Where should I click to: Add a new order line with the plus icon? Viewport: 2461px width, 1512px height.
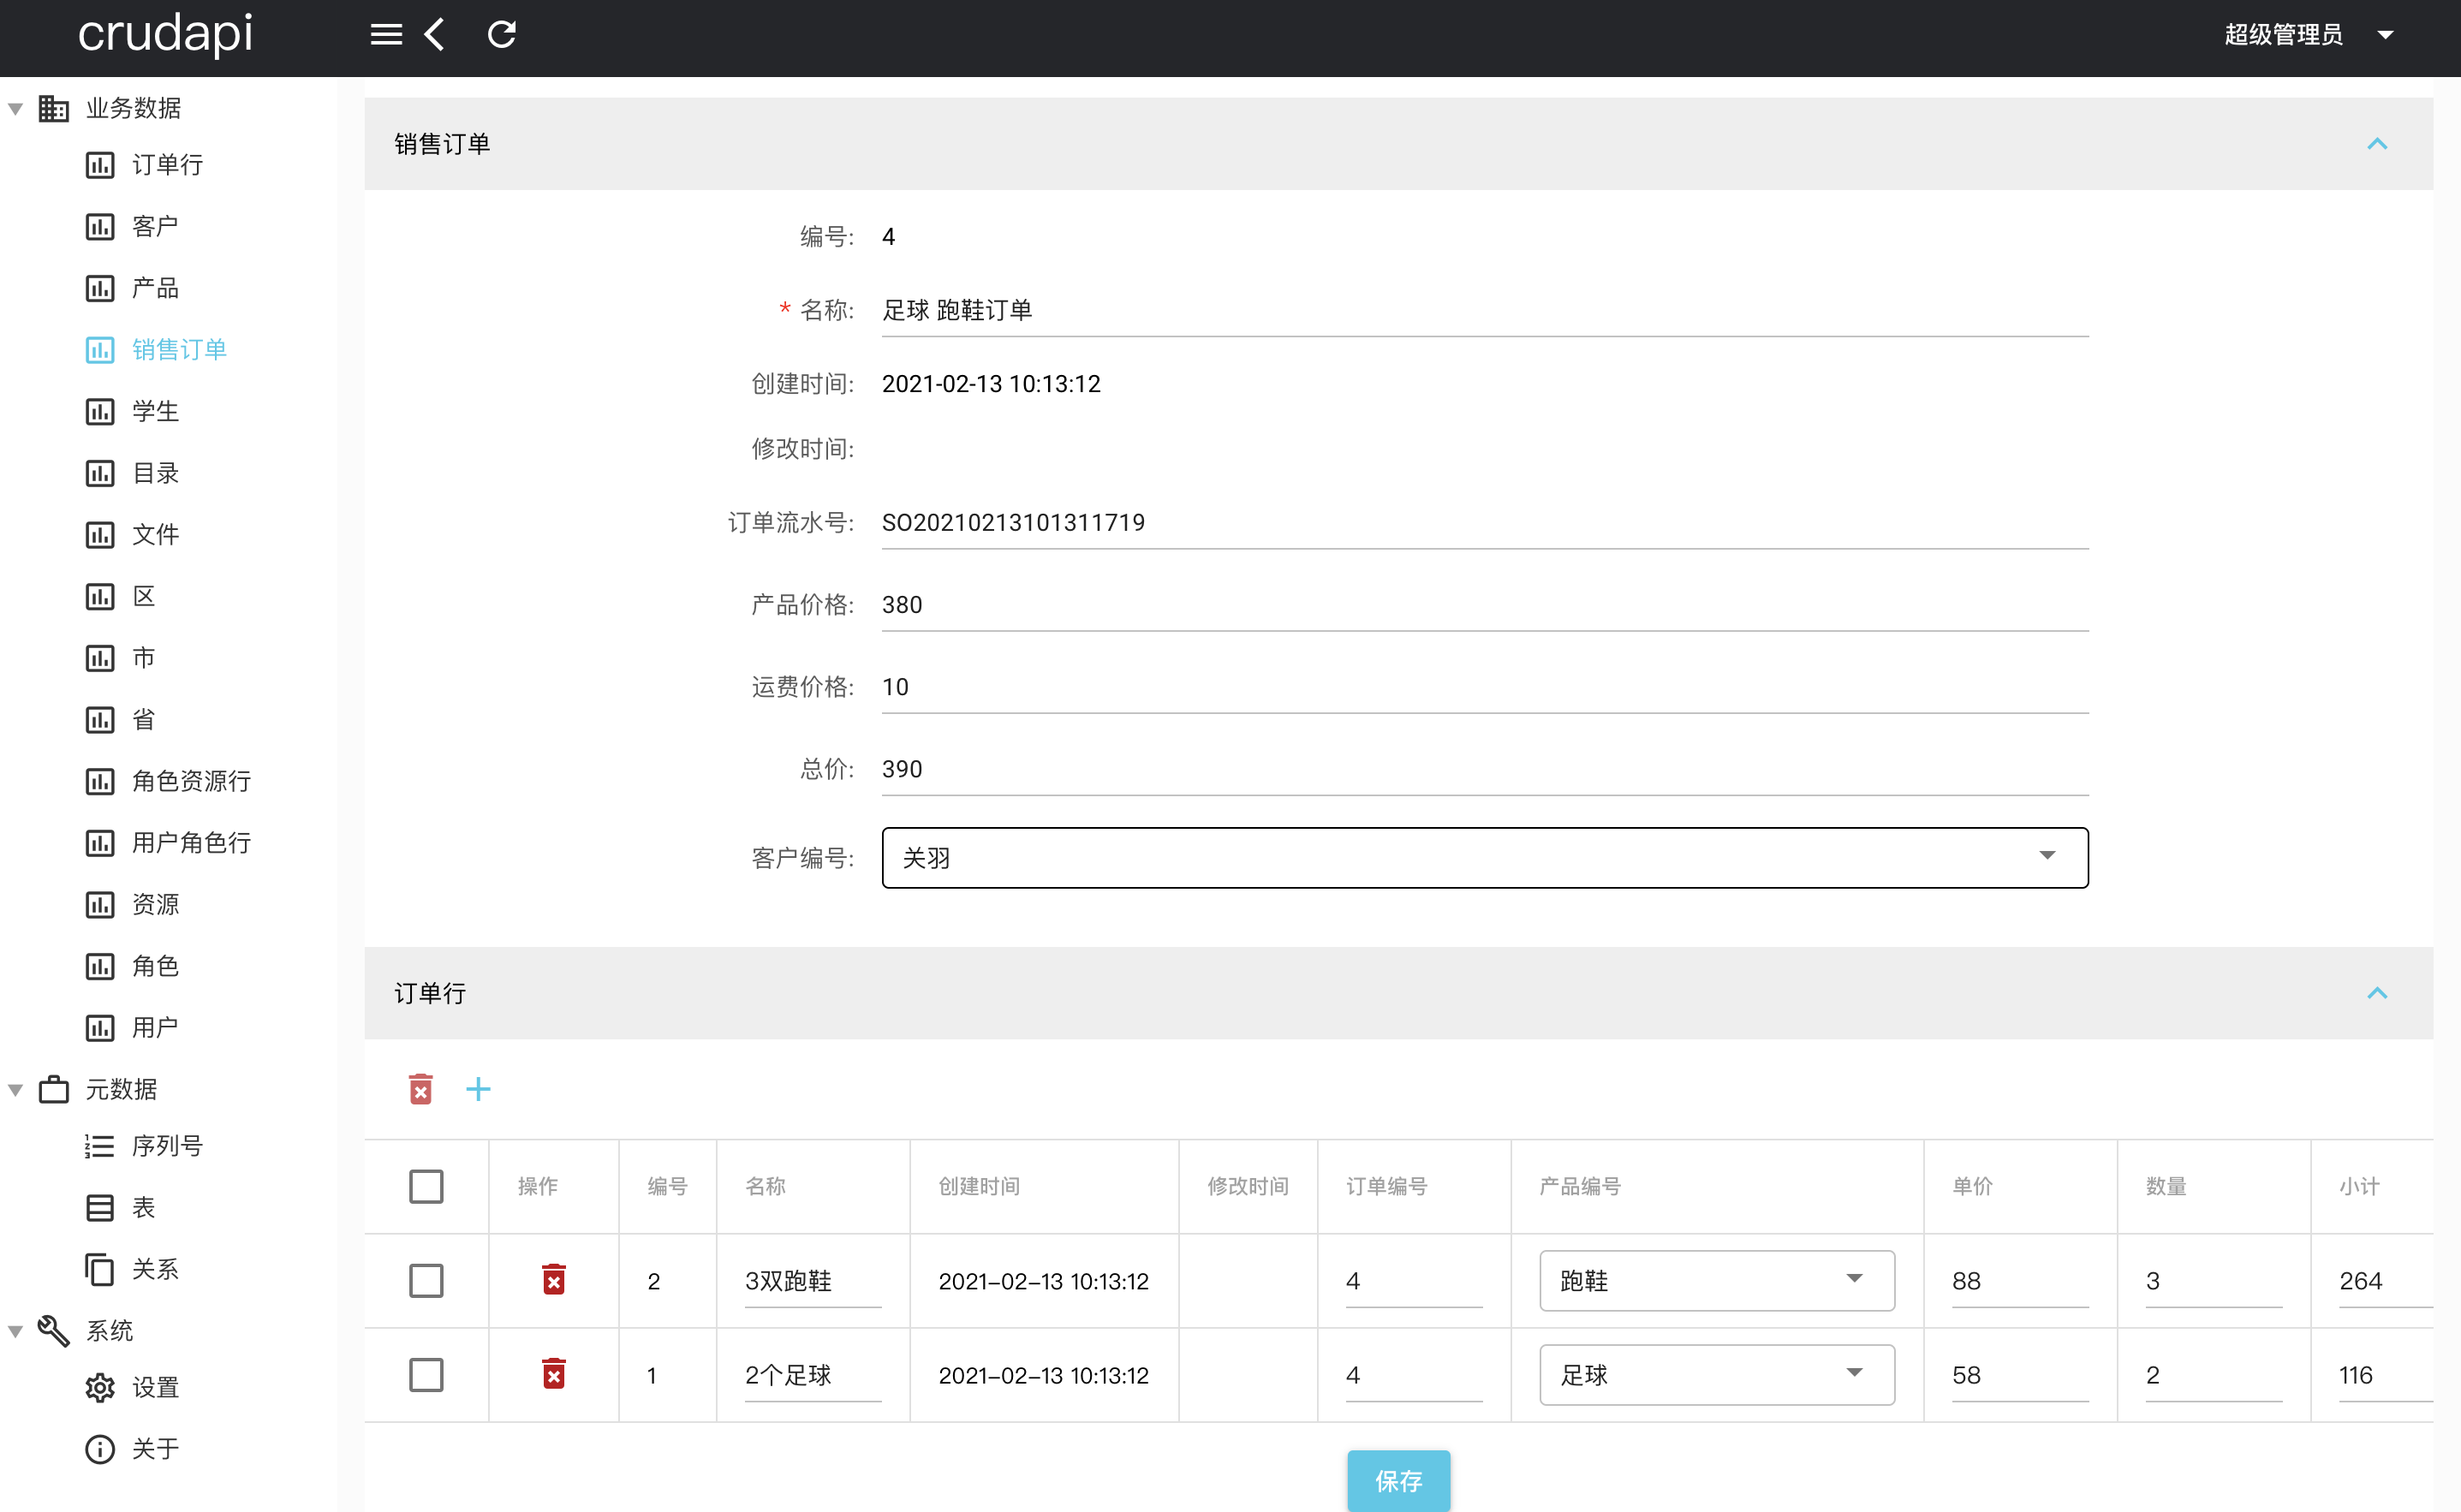479,1089
